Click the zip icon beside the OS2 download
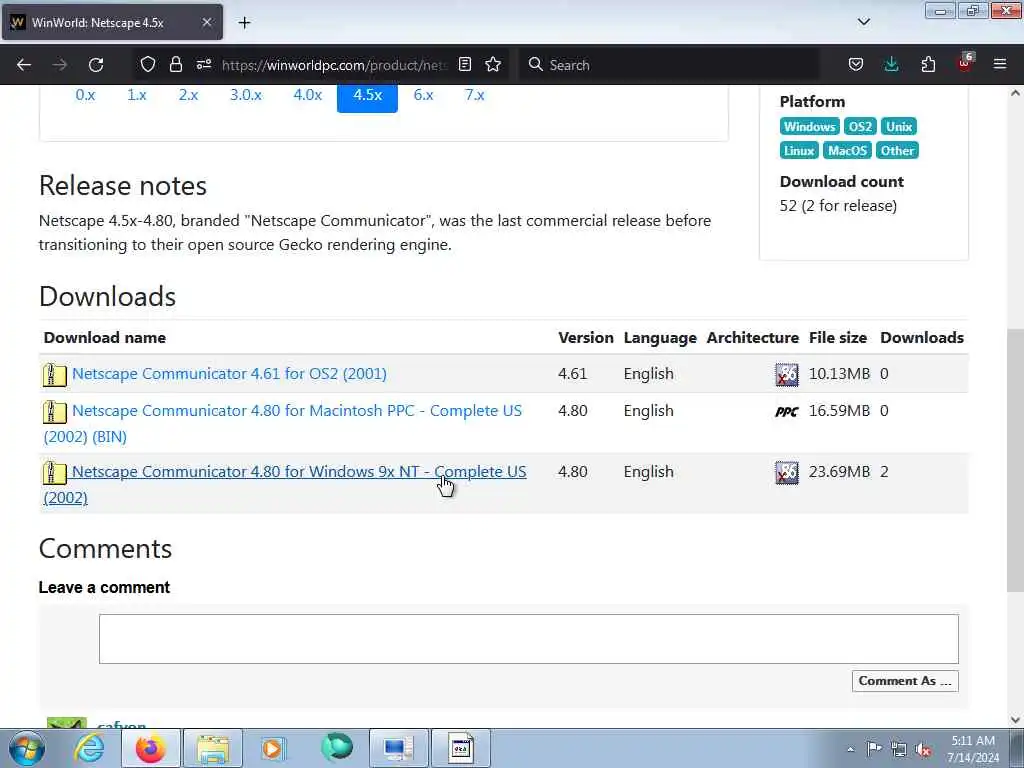The image size is (1024, 768). [55, 375]
